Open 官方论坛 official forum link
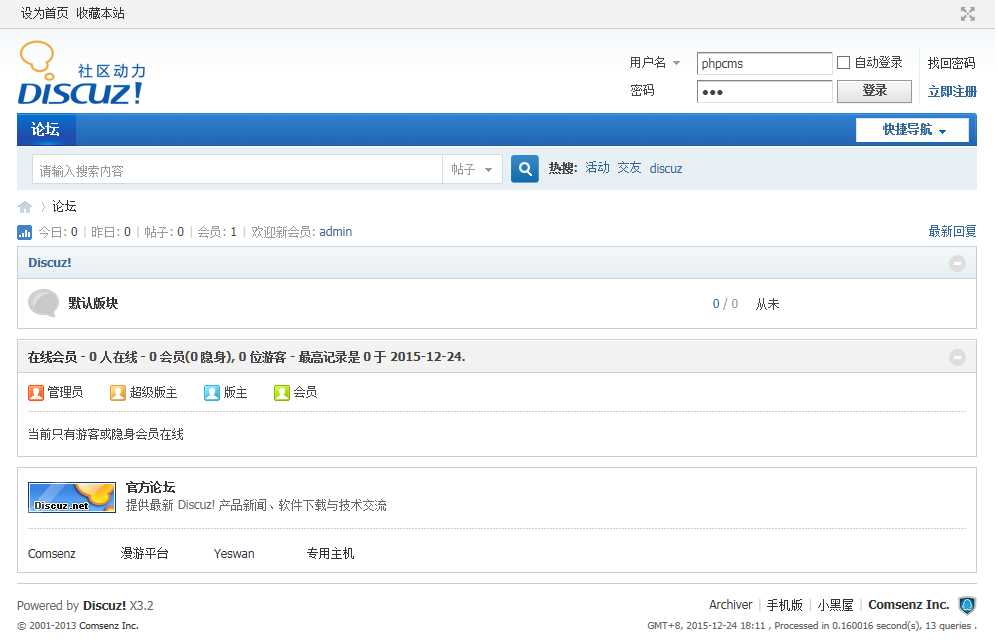The image size is (998, 642). (150, 487)
